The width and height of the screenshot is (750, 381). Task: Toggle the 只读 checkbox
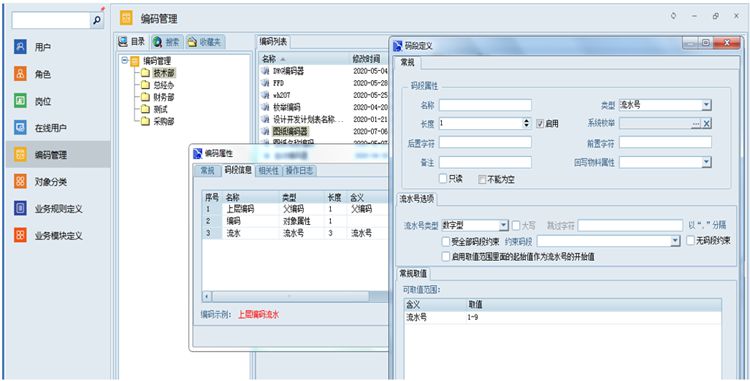[x=443, y=179]
